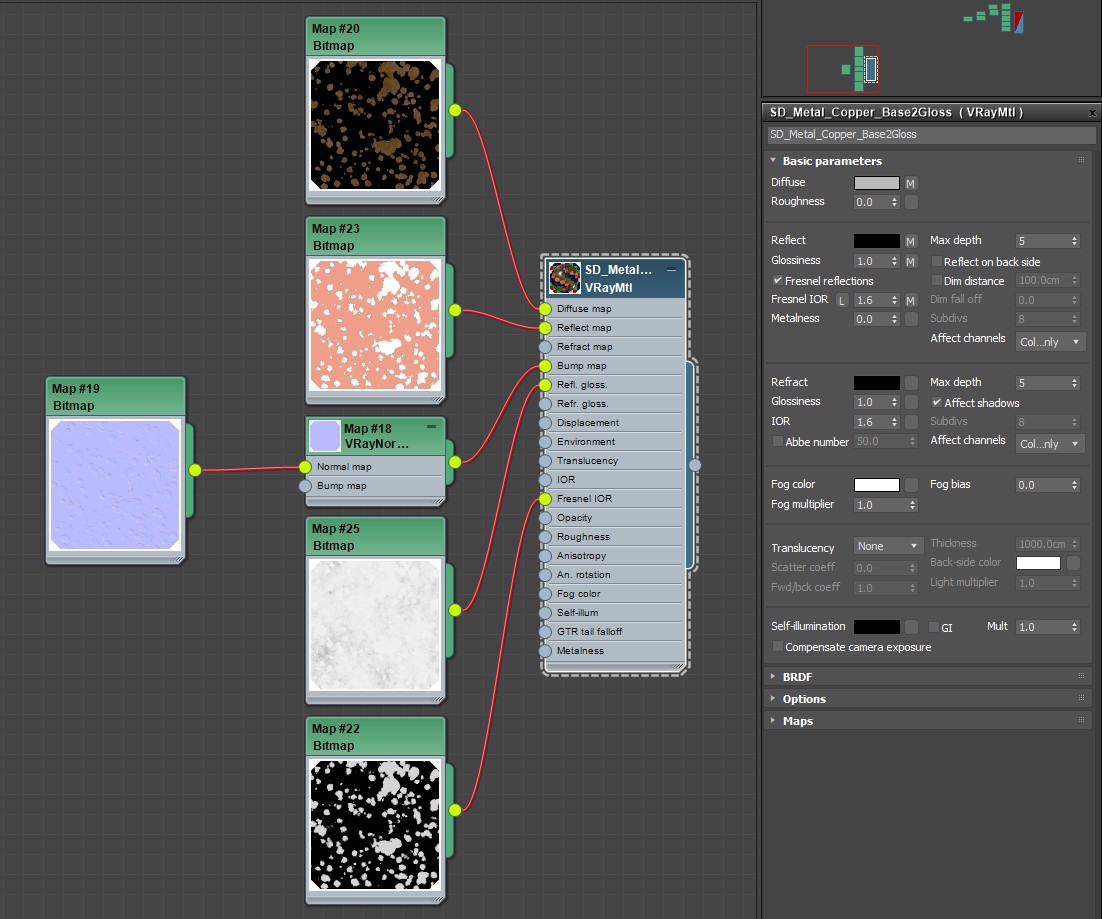
Task: Click the VRayMtl Bump map input socket
Action: point(545,366)
